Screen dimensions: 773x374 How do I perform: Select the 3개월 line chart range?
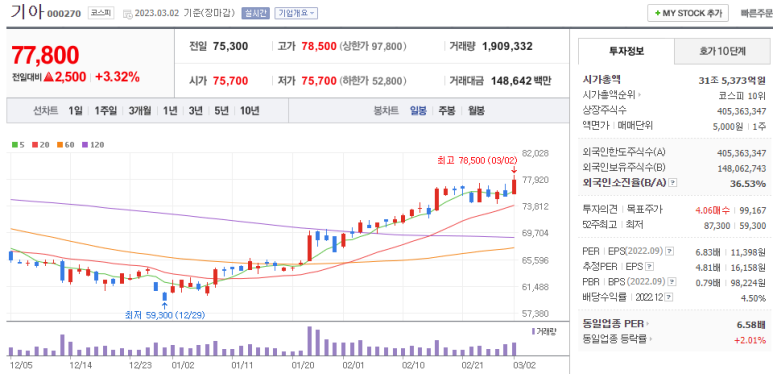click(140, 111)
